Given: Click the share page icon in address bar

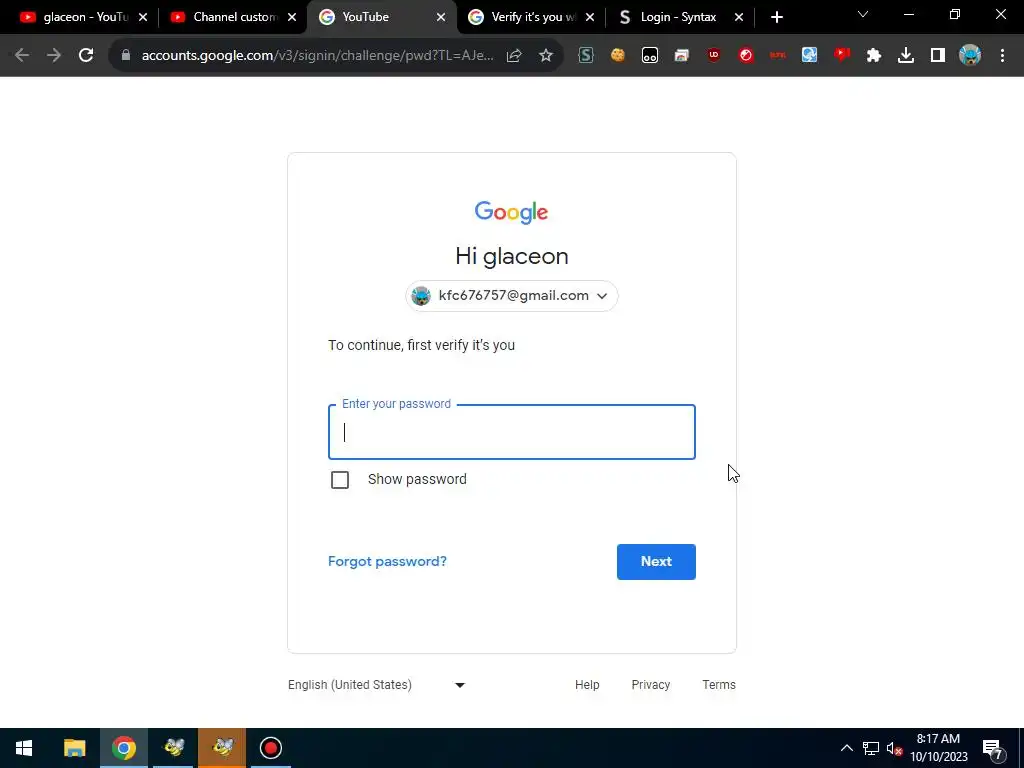Looking at the screenshot, I should pyautogui.click(x=514, y=56).
